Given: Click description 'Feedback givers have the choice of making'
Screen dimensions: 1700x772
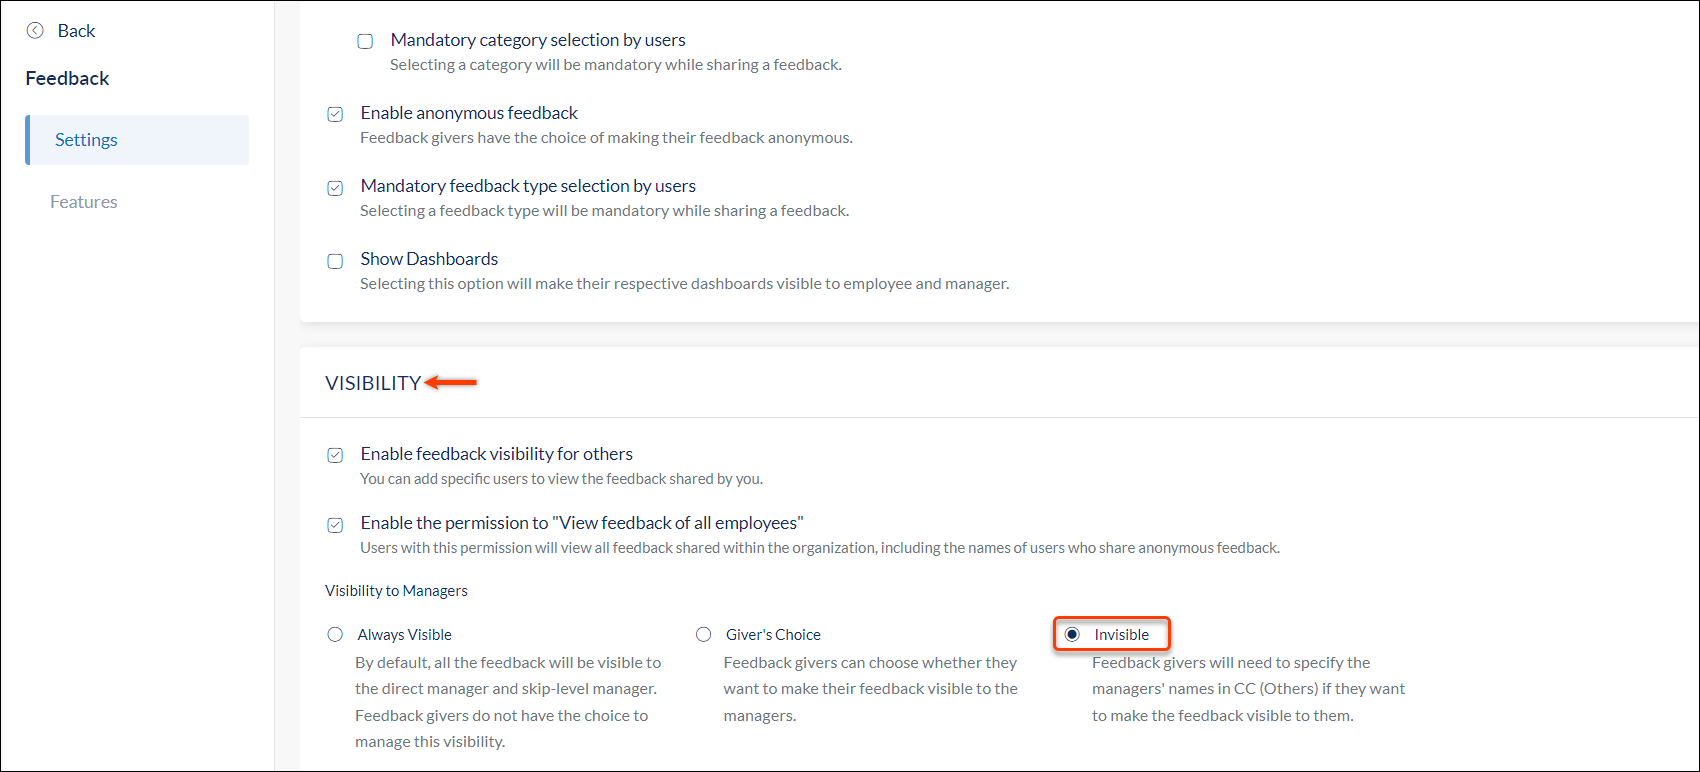Looking at the screenshot, I should click(x=606, y=138).
